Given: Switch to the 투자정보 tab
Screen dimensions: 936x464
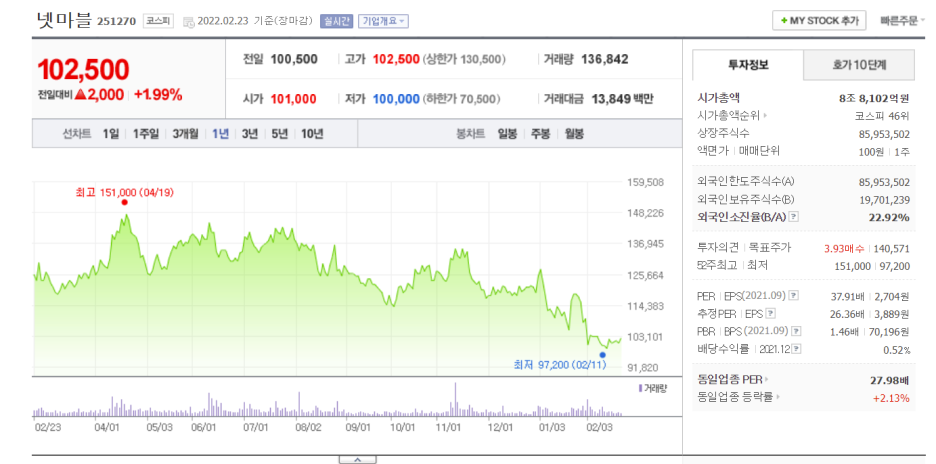Looking at the screenshot, I should [x=748, y=64].
